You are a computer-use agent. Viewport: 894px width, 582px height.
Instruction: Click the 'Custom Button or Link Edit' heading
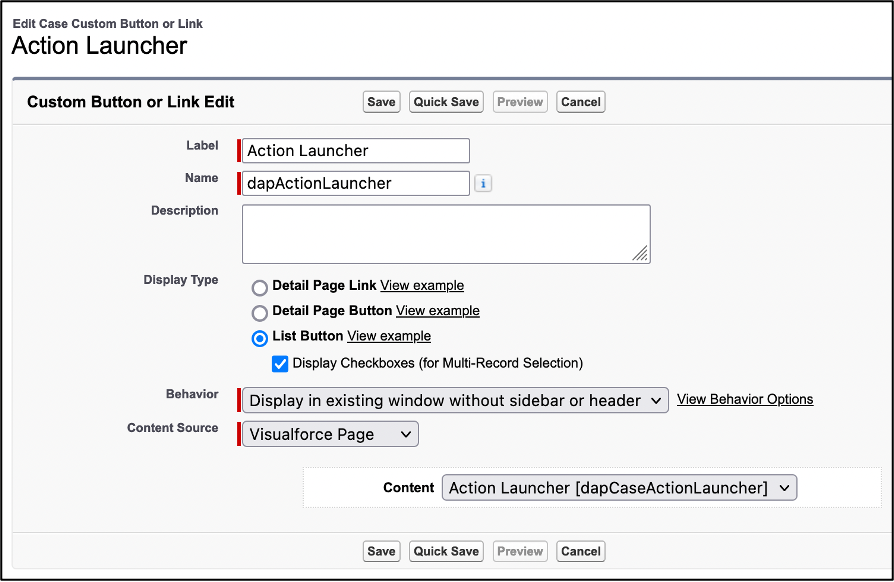131,102
